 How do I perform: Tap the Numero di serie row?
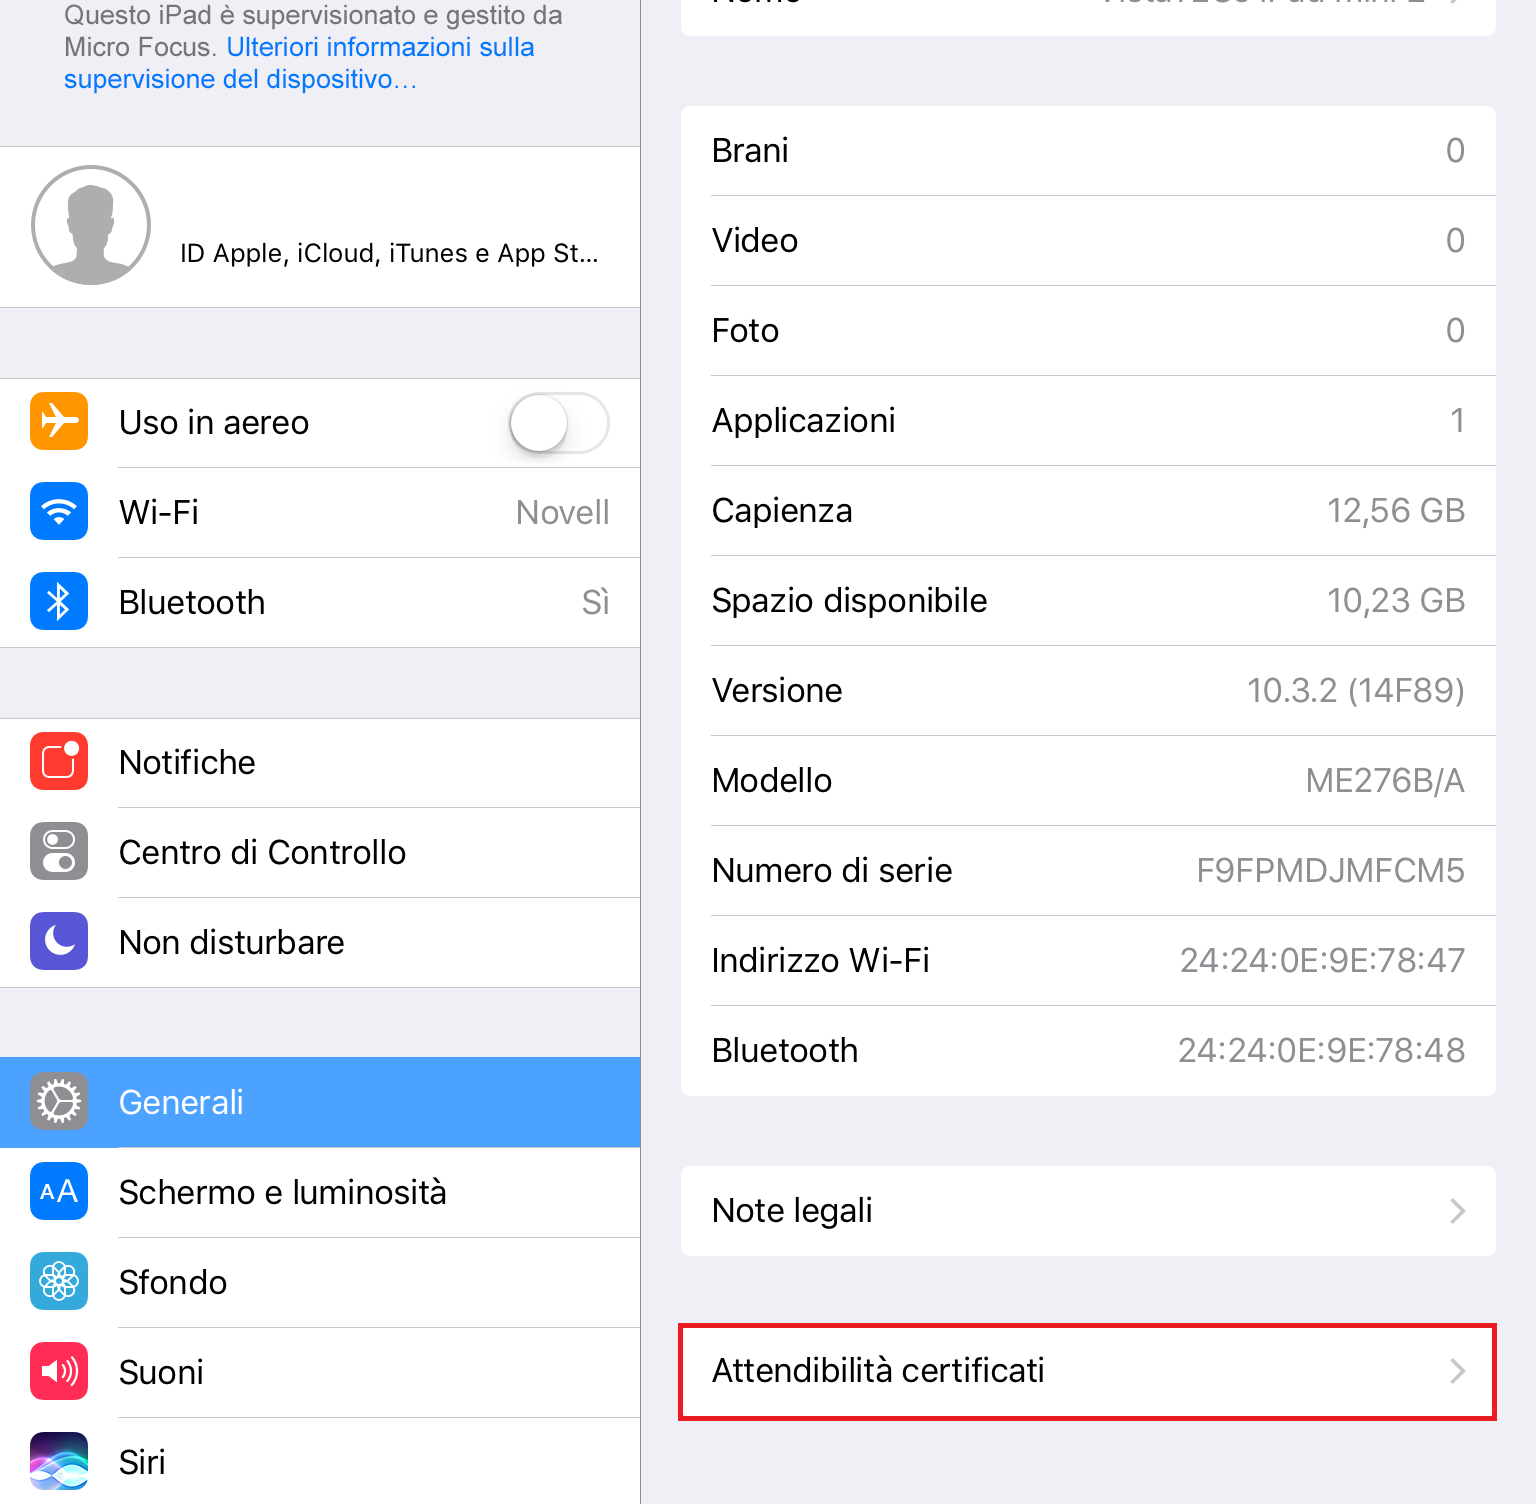tap(1088, 871)
